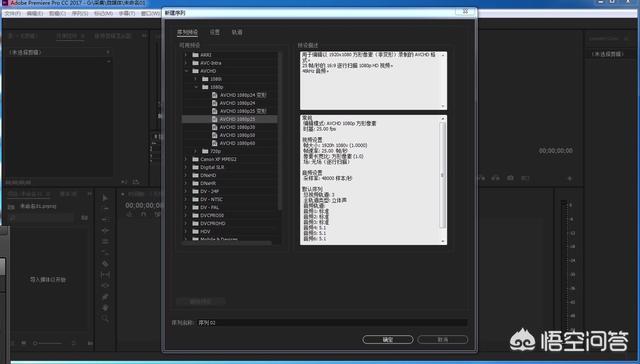This screenshot has width=640, height=364.
Task: Click the Export Frame camera icon
Action: point(510,178)
